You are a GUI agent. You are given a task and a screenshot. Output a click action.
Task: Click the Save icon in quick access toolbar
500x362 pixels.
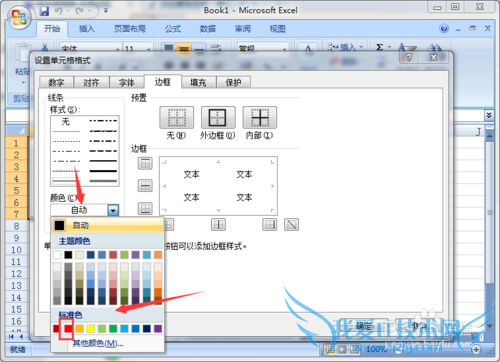tap(44, 11)
